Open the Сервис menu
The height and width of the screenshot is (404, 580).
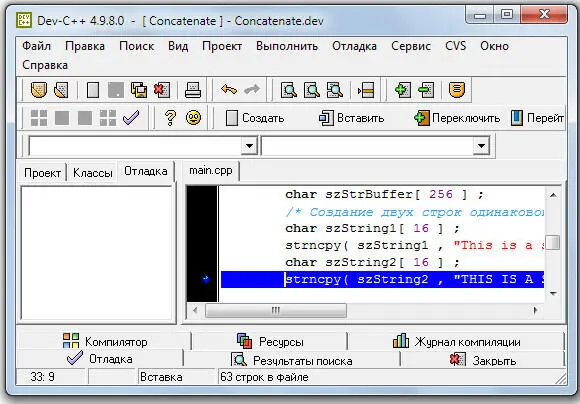click(x=411, y=46)
